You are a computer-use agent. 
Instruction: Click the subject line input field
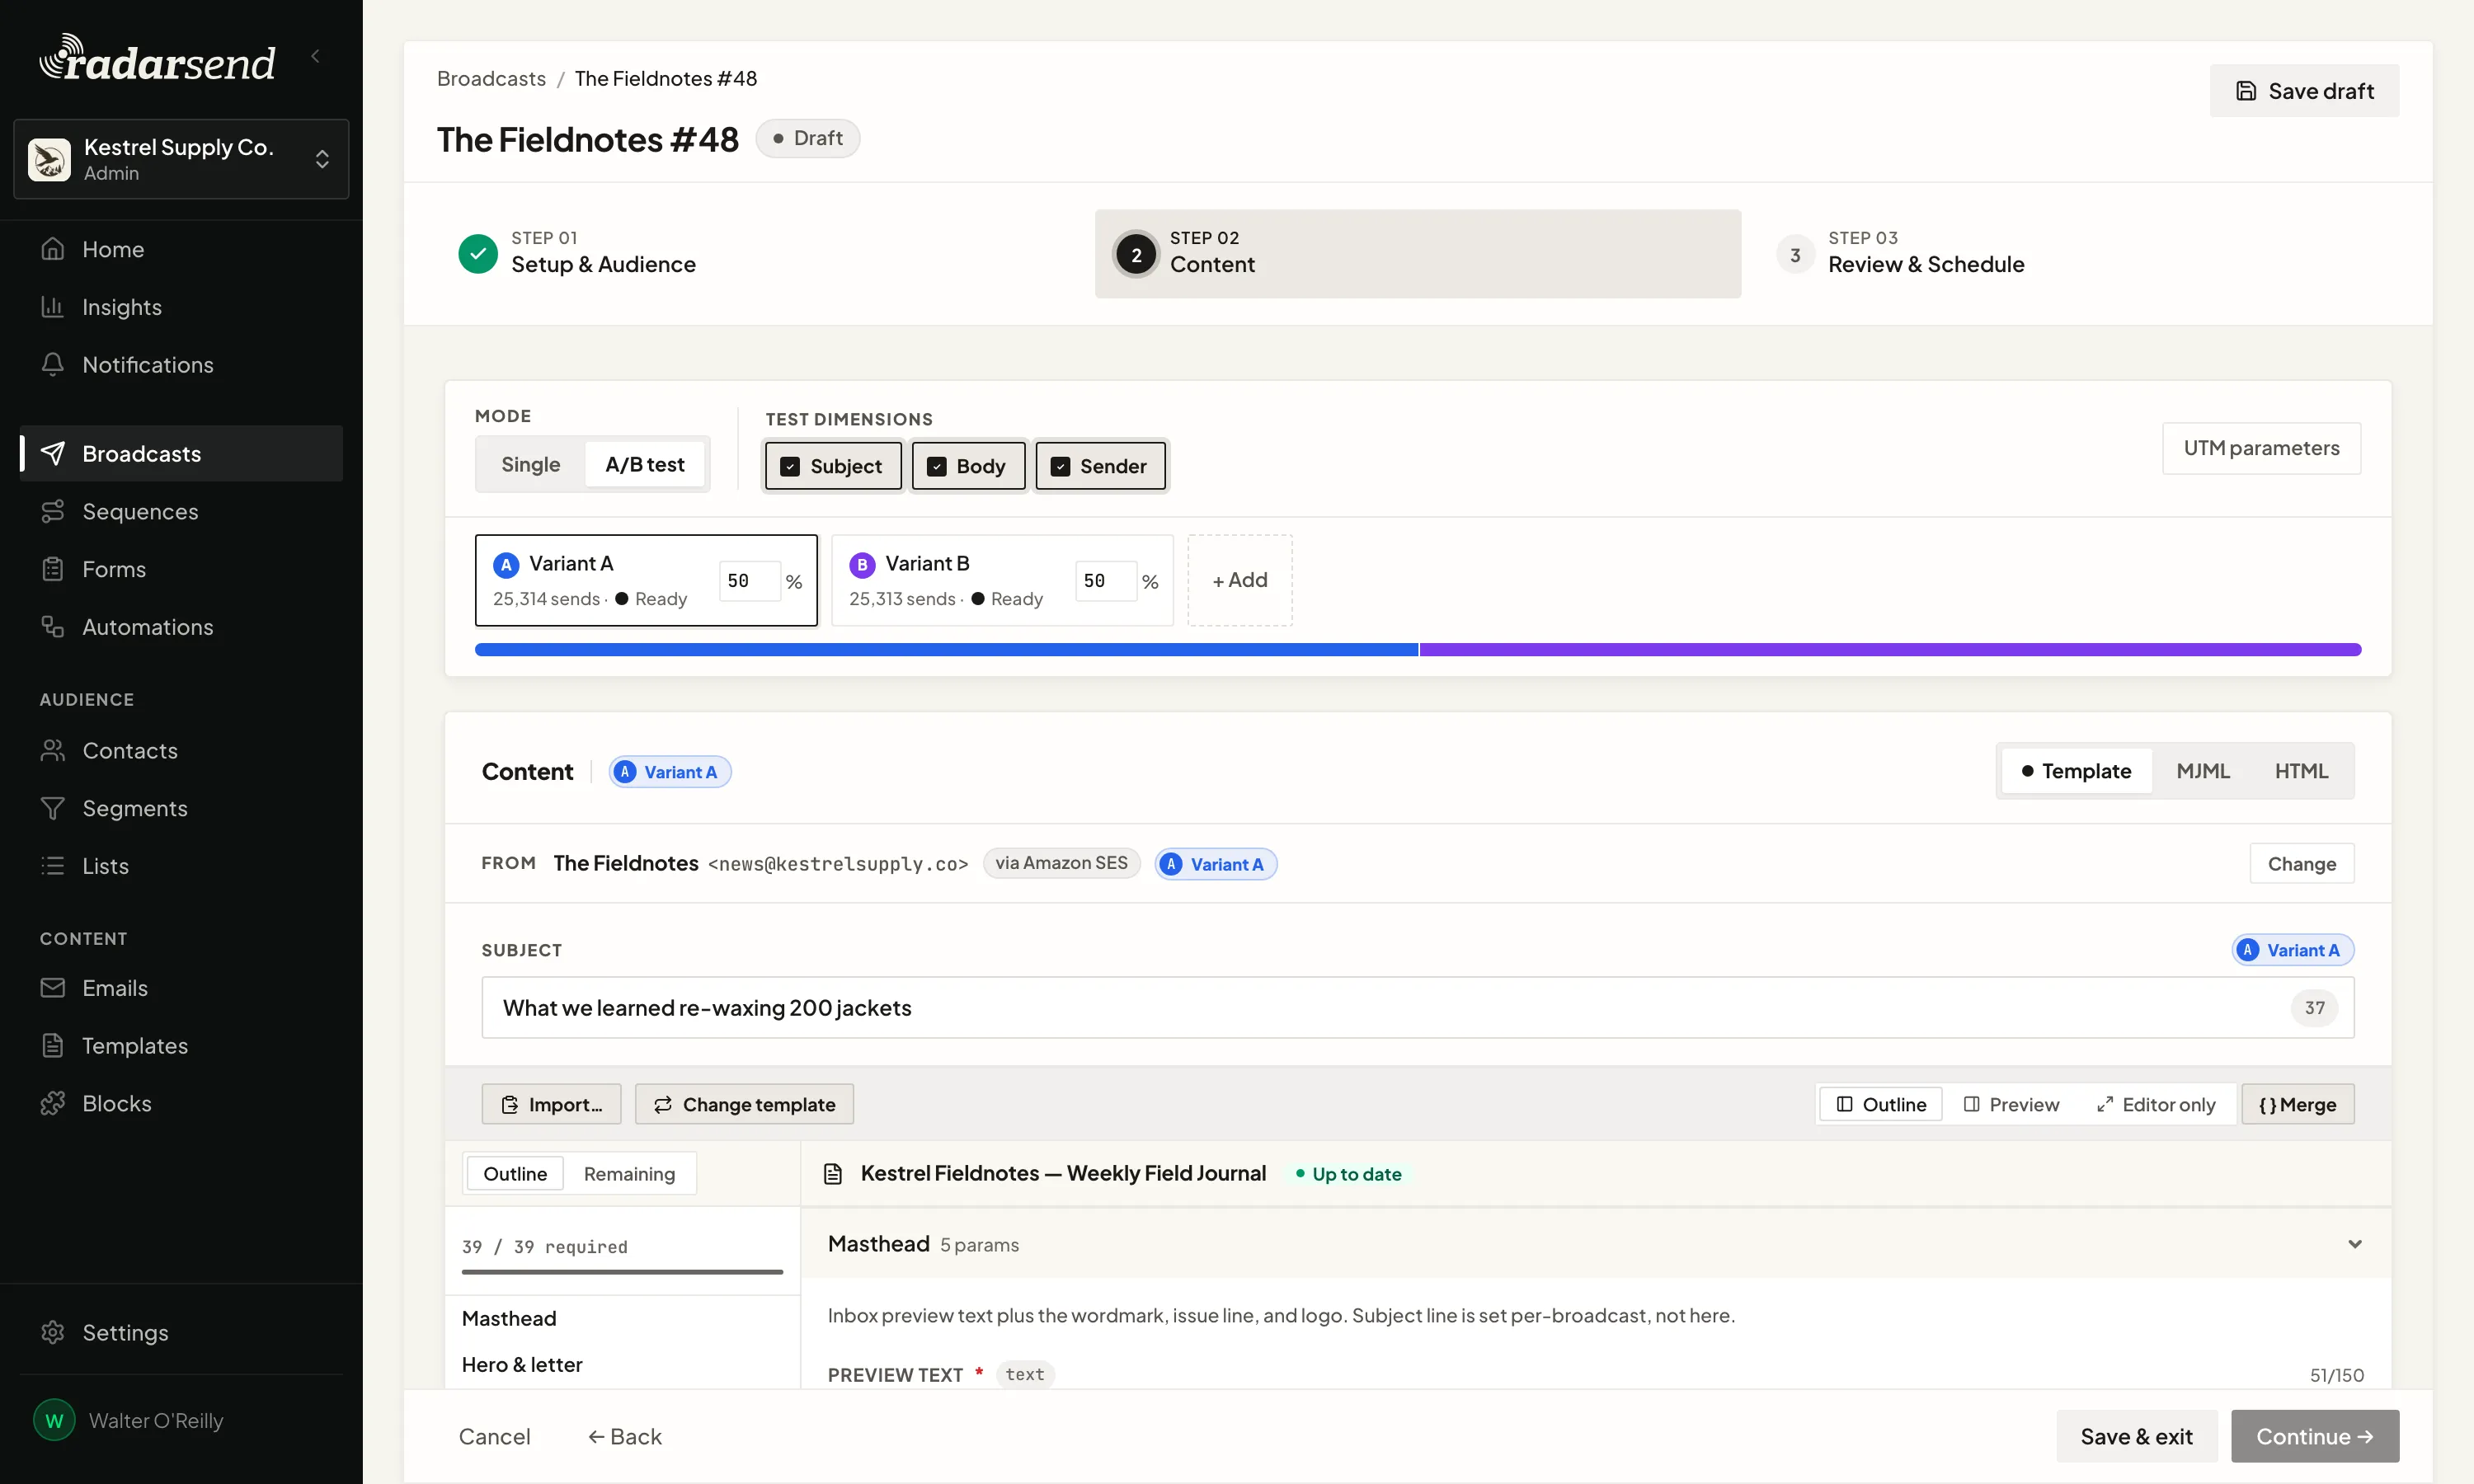[x=1418, y=1008]
